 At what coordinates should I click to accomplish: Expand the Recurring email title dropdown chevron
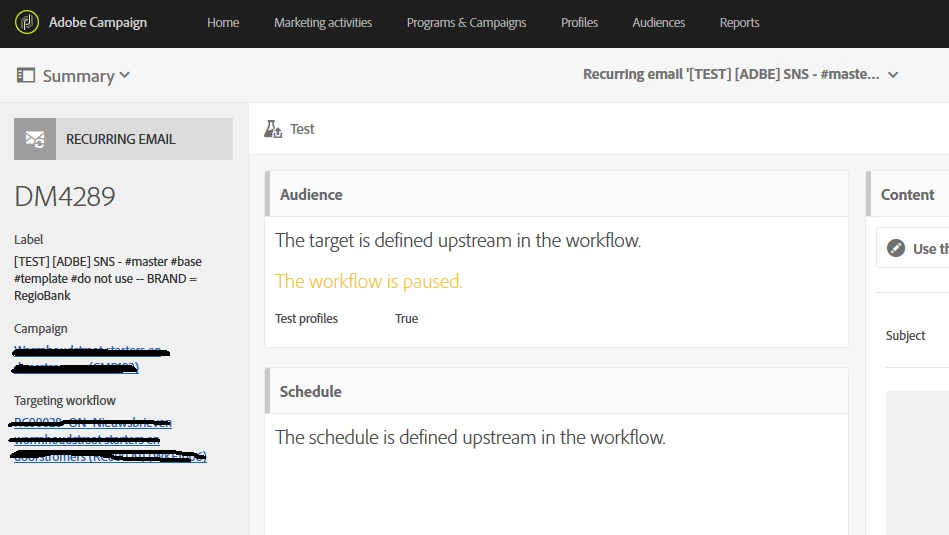893,75
